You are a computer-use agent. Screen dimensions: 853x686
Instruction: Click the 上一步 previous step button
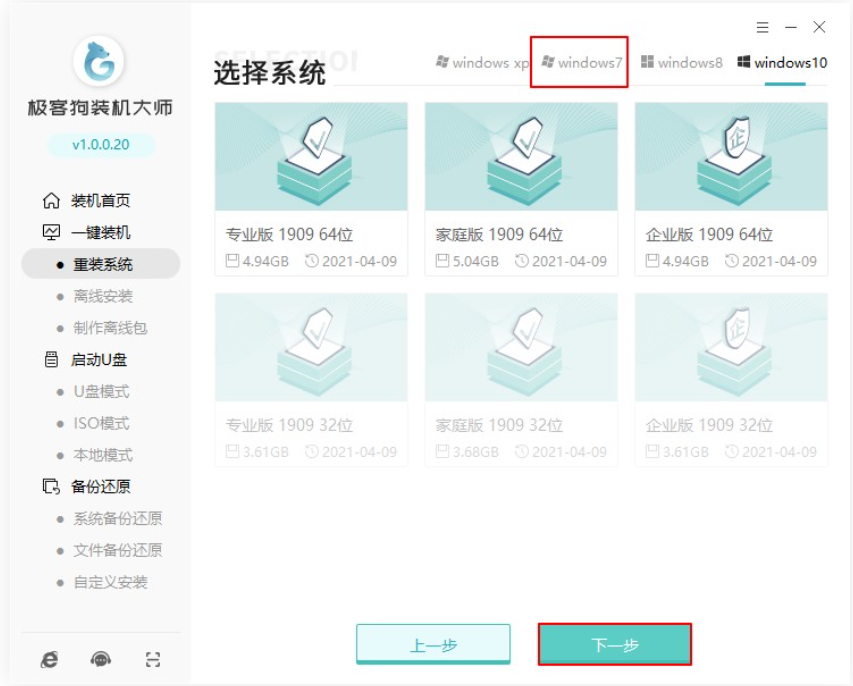click(434, 645)
